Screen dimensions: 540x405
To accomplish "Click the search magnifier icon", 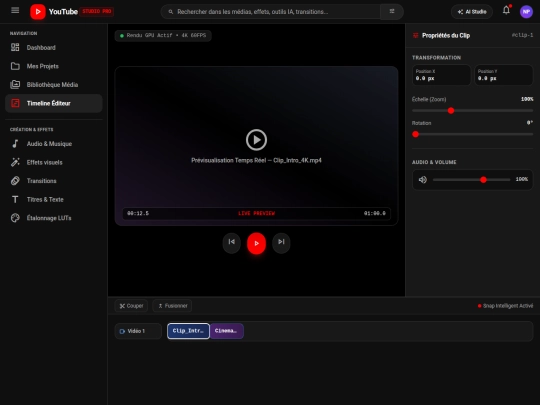I will 171,12.
